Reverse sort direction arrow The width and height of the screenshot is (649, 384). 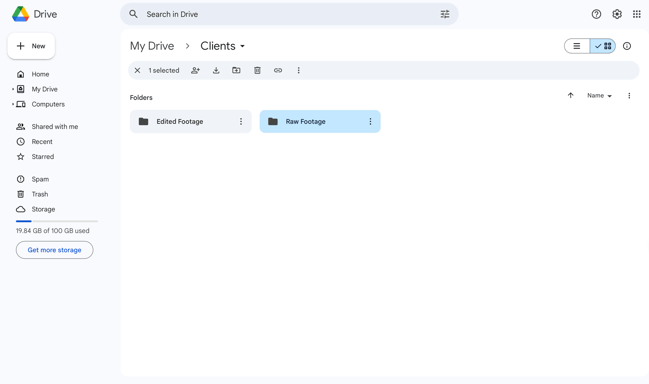570,96
